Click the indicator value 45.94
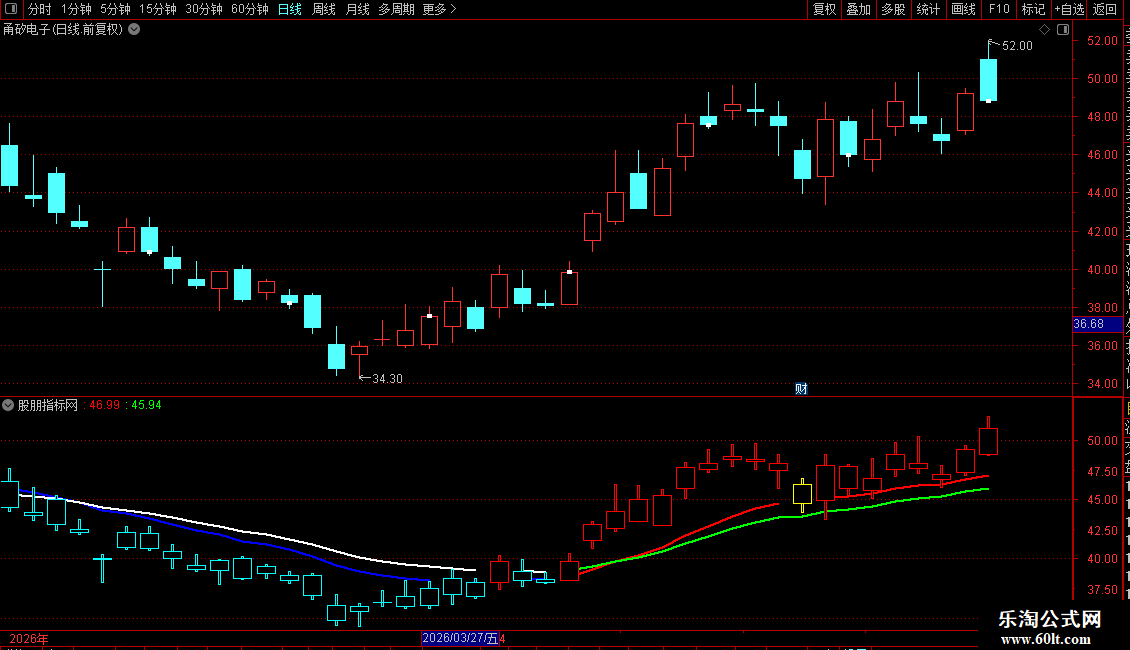This screenshot has width=1130, height=650. pos(146,405)
